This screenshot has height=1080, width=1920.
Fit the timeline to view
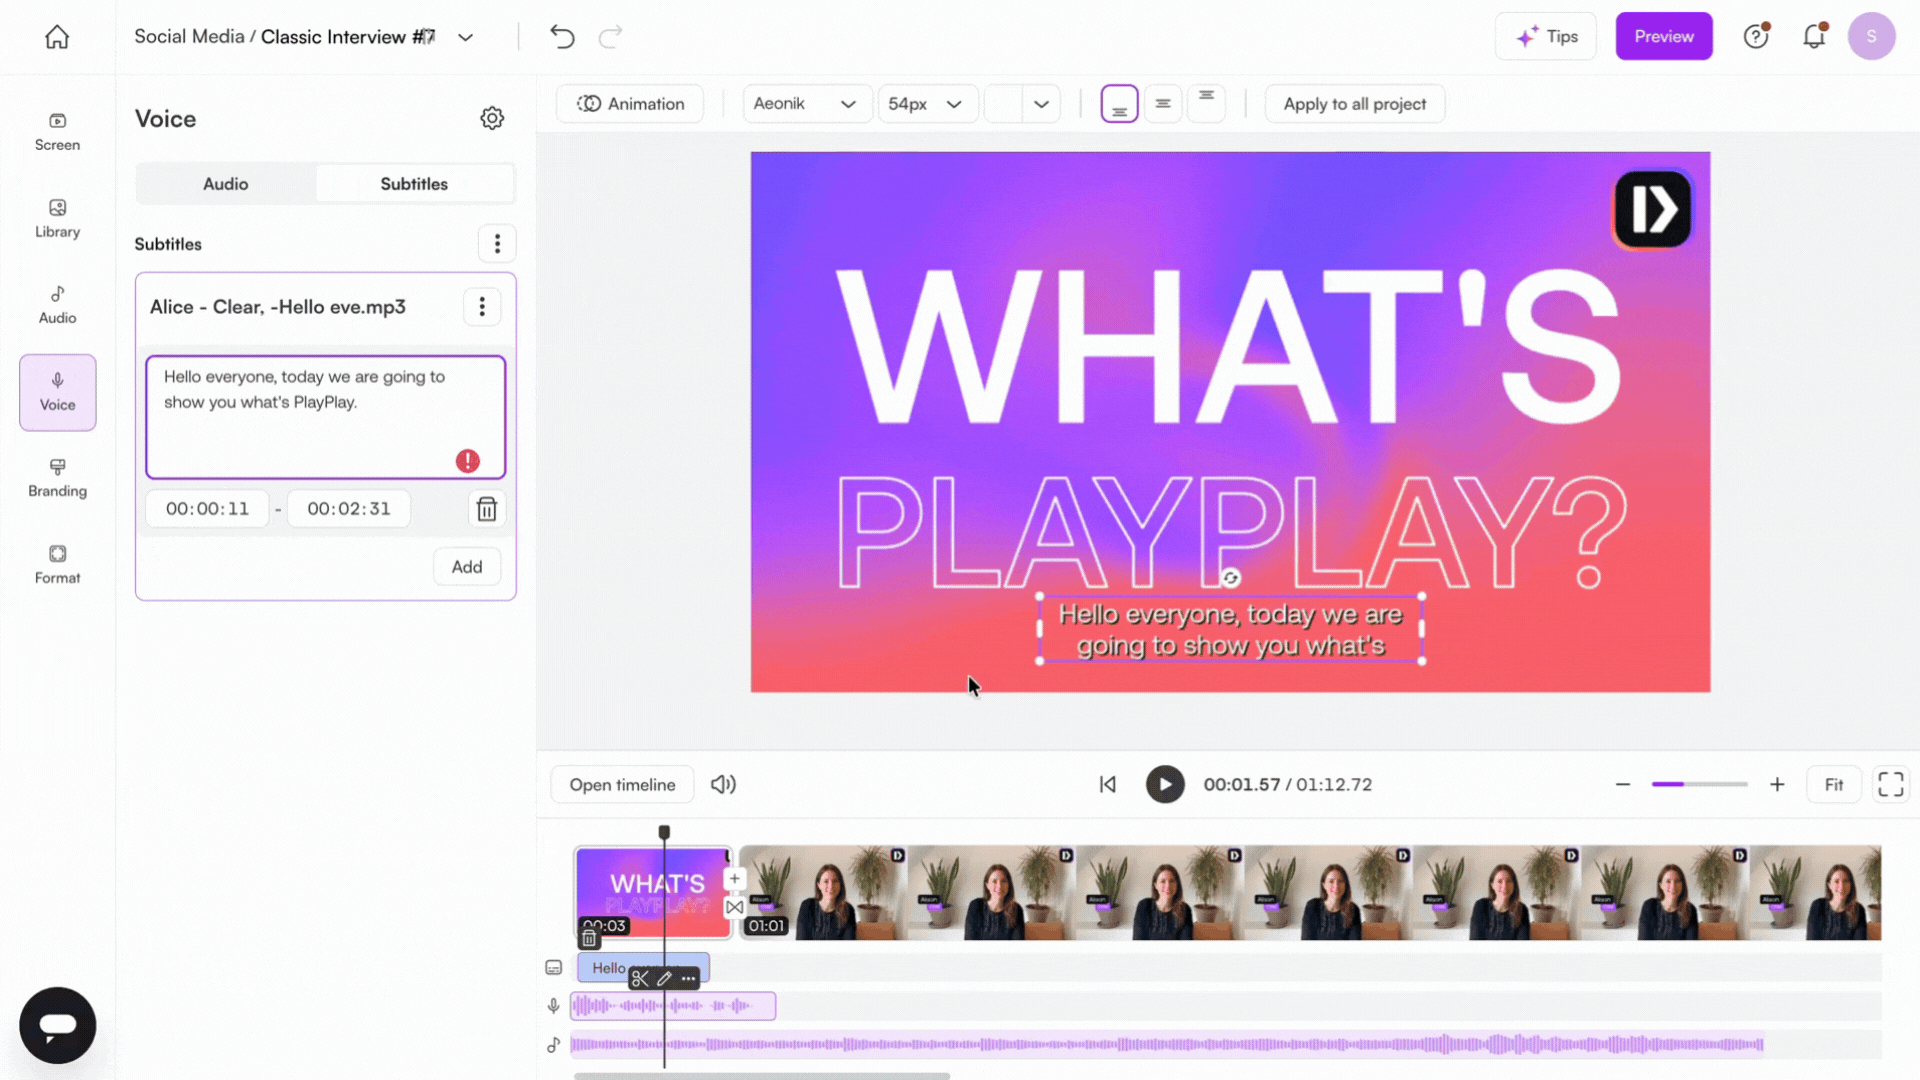coord(1834,785)
